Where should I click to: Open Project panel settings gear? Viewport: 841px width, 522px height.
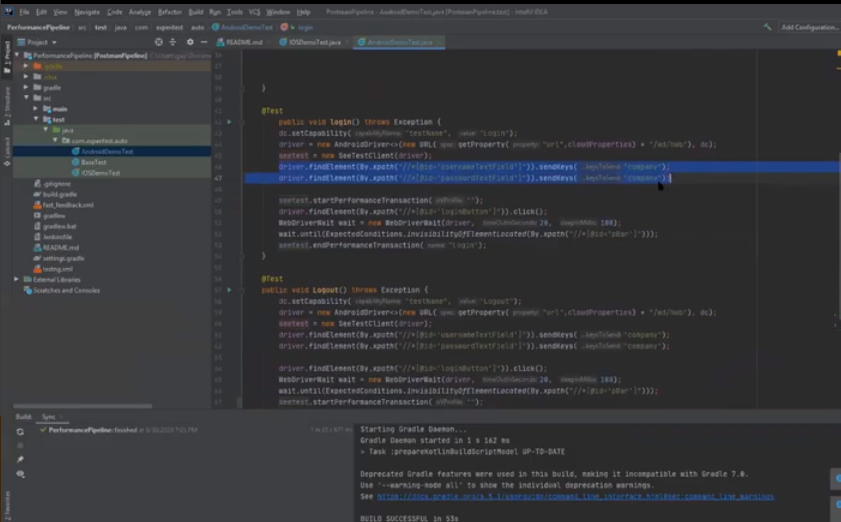click(x=190, y=42)
